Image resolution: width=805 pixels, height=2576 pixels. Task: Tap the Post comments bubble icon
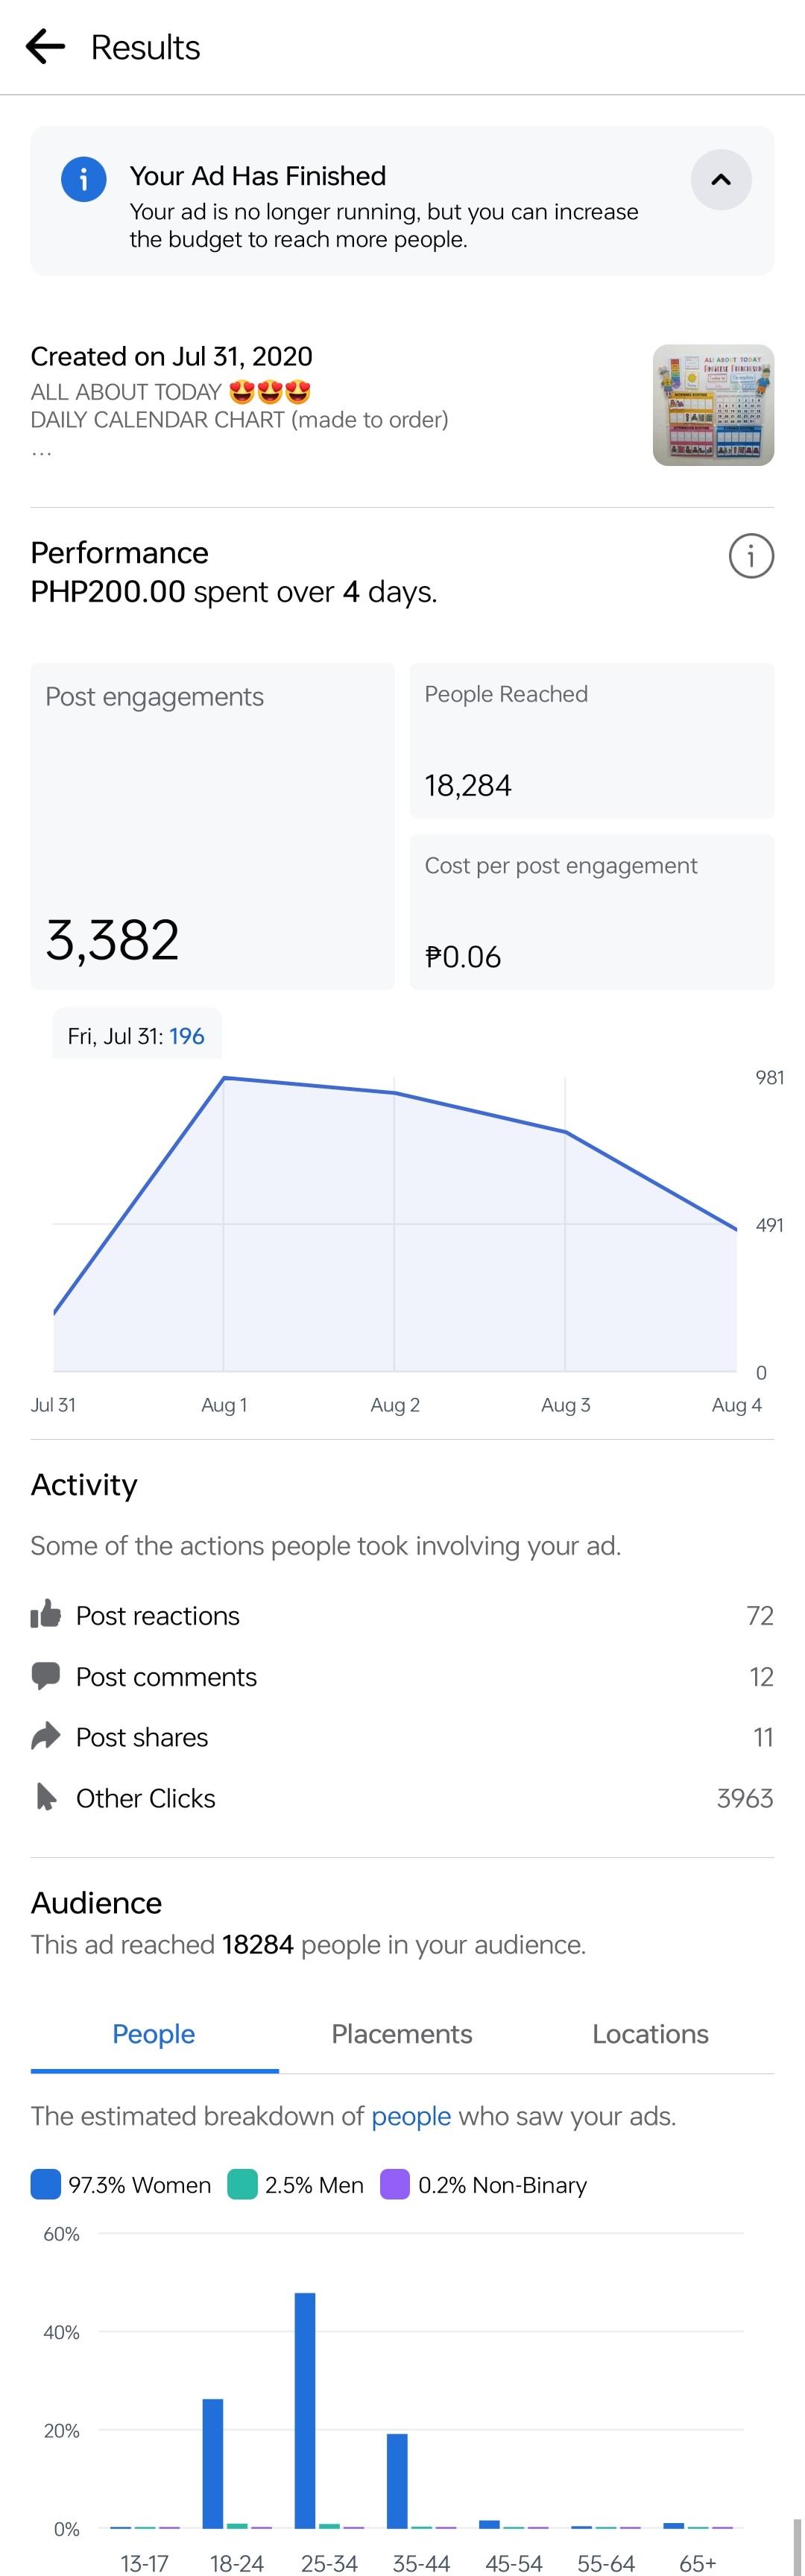point(46,1675)
